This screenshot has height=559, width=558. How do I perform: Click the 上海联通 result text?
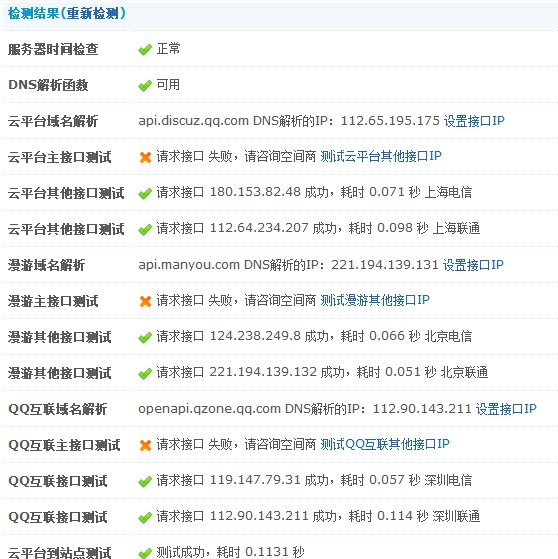[456, 228]
